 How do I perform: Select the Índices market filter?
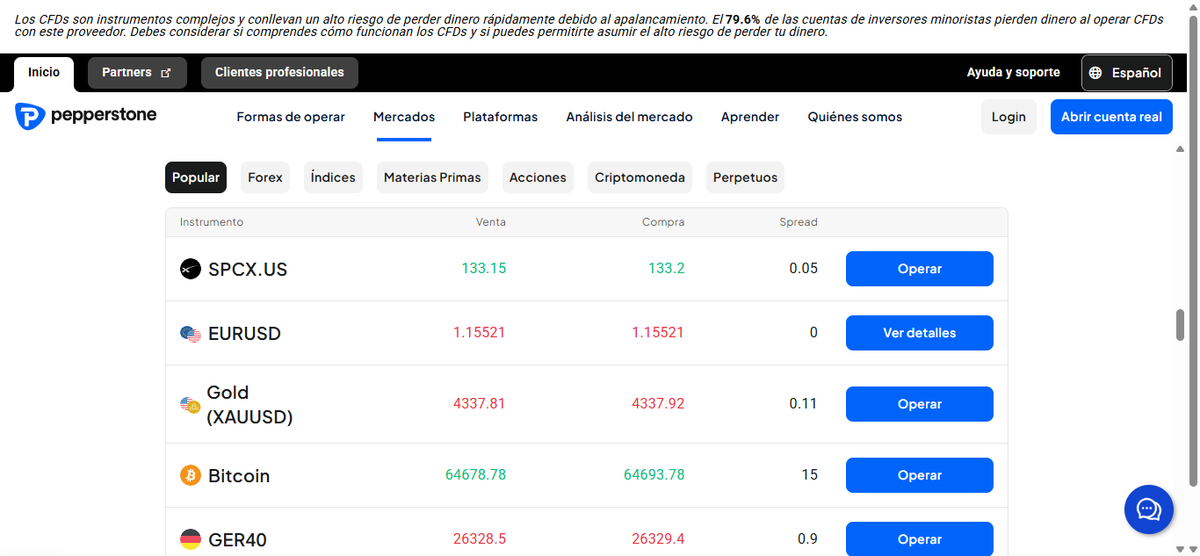tap(333, 177)
